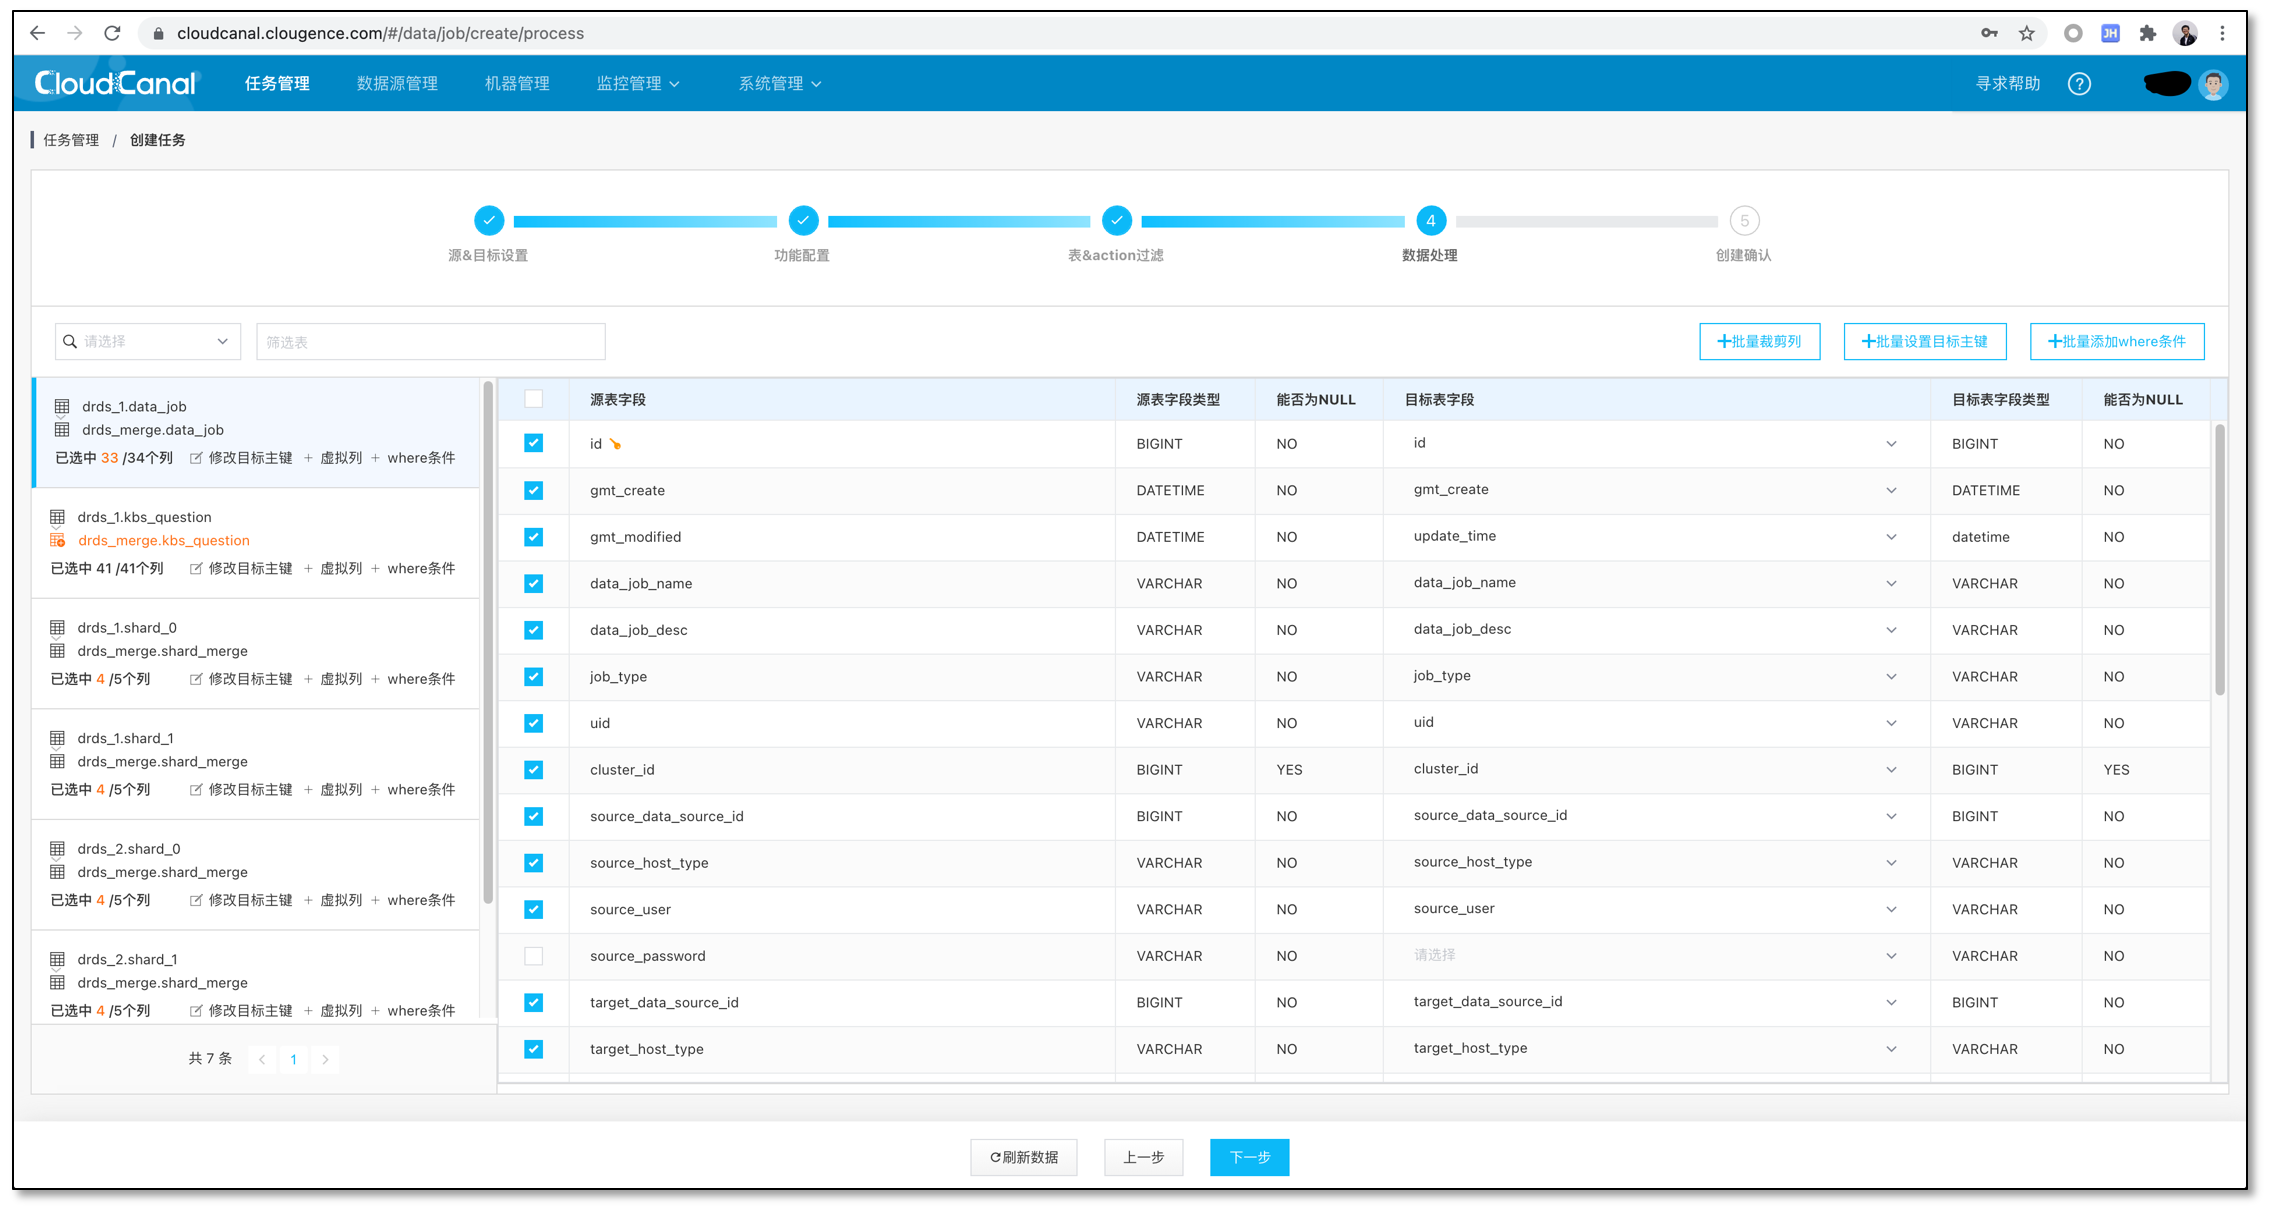
Task: Click the browser reload icon
Action: [x=112, y=33]
